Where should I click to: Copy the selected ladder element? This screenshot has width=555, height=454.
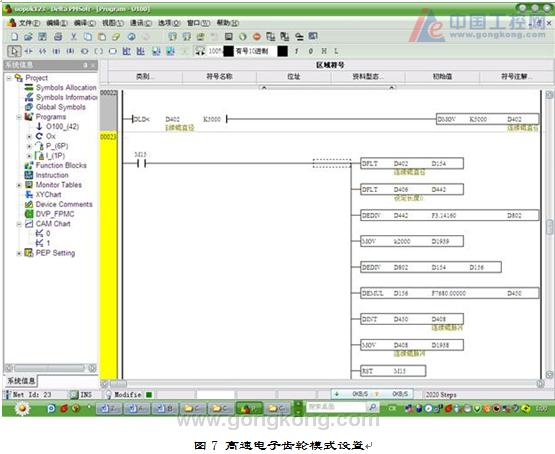88,36
